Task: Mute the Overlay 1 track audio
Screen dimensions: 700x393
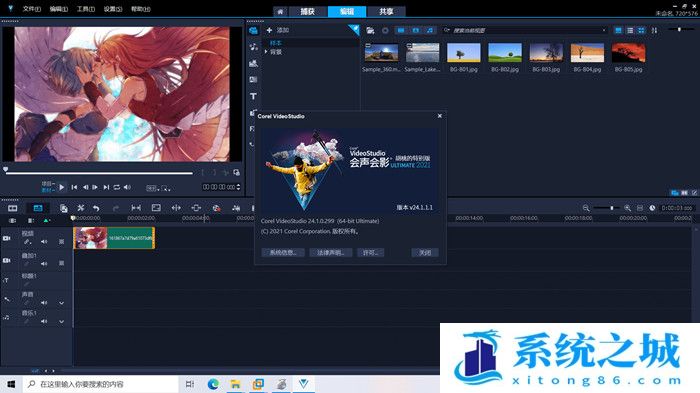Action: coord(44,263)
